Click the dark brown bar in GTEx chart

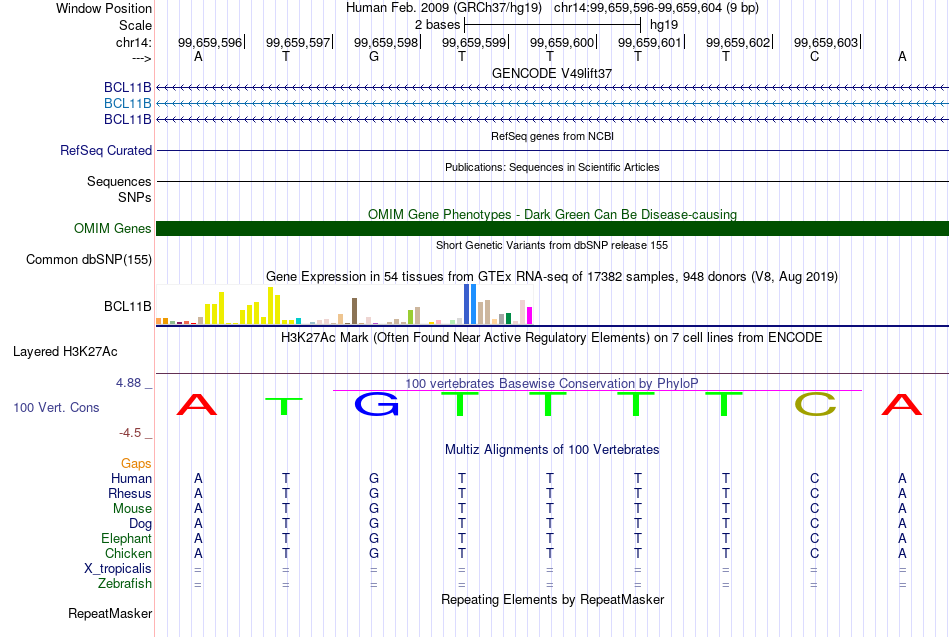point(354,311)
